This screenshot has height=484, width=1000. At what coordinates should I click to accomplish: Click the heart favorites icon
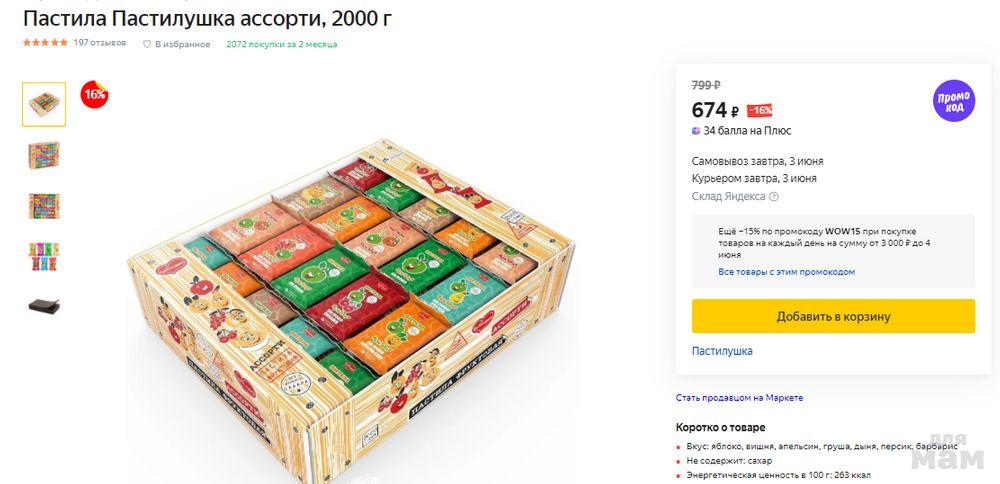pyautogui.click(x=147, y=44)
